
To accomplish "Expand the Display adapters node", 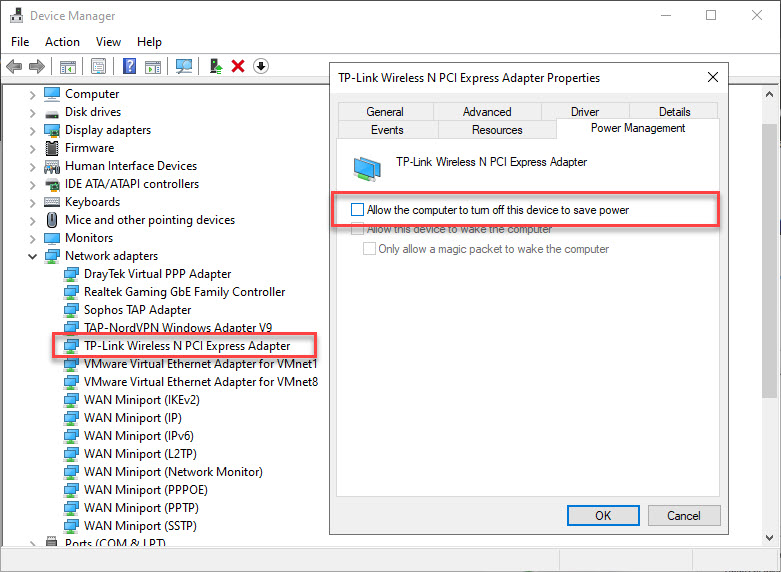I will click(x=32, y=131).
